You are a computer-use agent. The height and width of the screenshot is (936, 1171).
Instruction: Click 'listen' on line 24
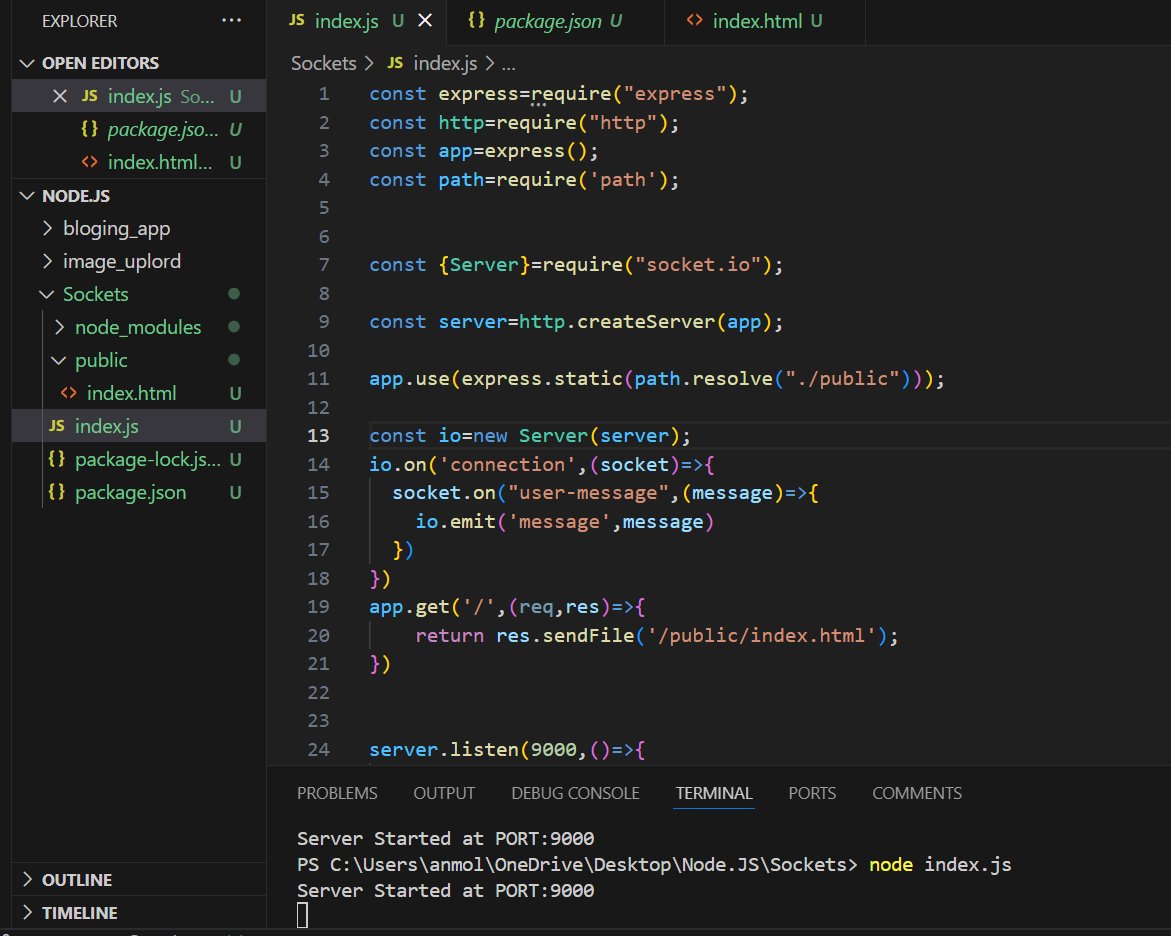click(484, 749)
